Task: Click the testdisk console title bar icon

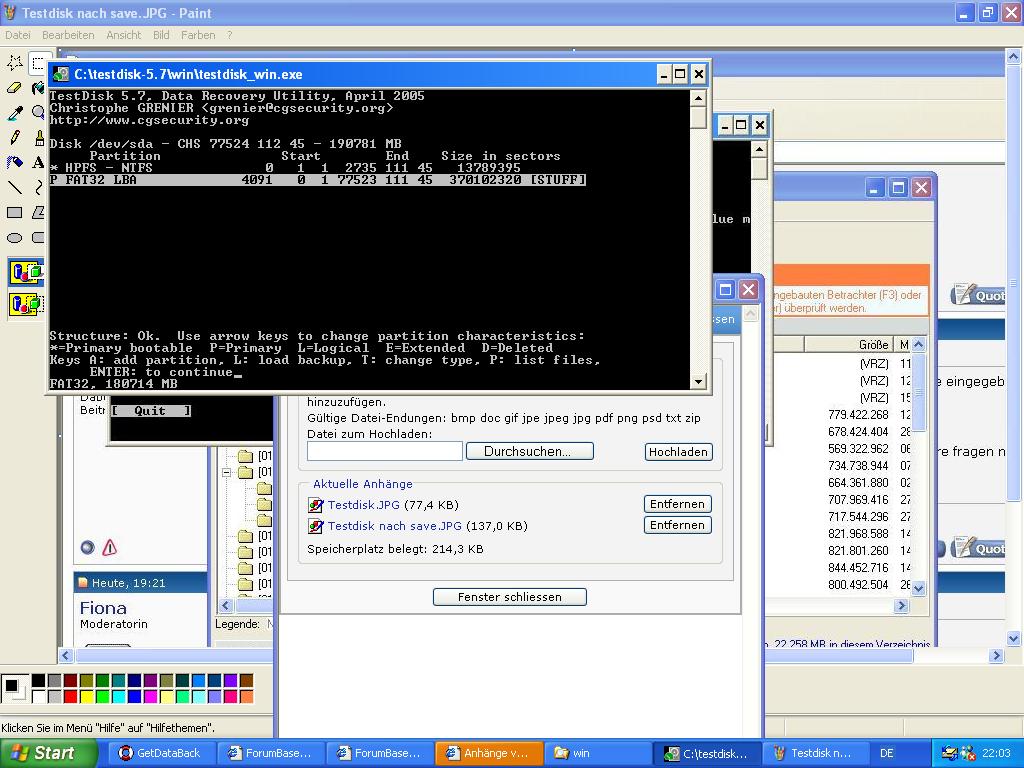Action: (x=61, y=74)
